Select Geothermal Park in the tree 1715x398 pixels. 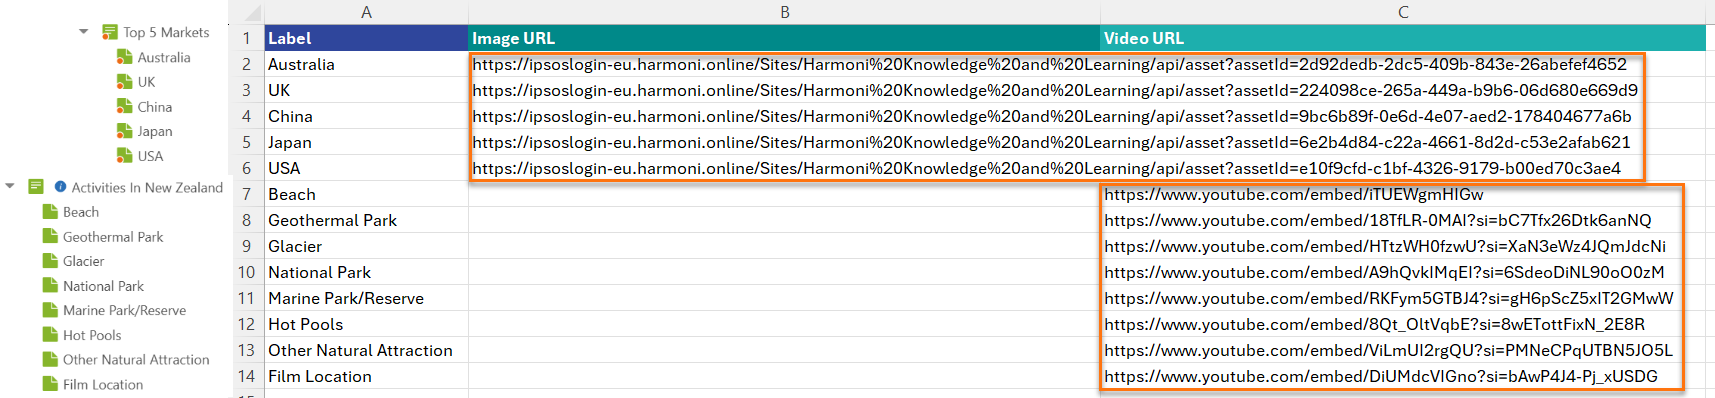(113, 237)
